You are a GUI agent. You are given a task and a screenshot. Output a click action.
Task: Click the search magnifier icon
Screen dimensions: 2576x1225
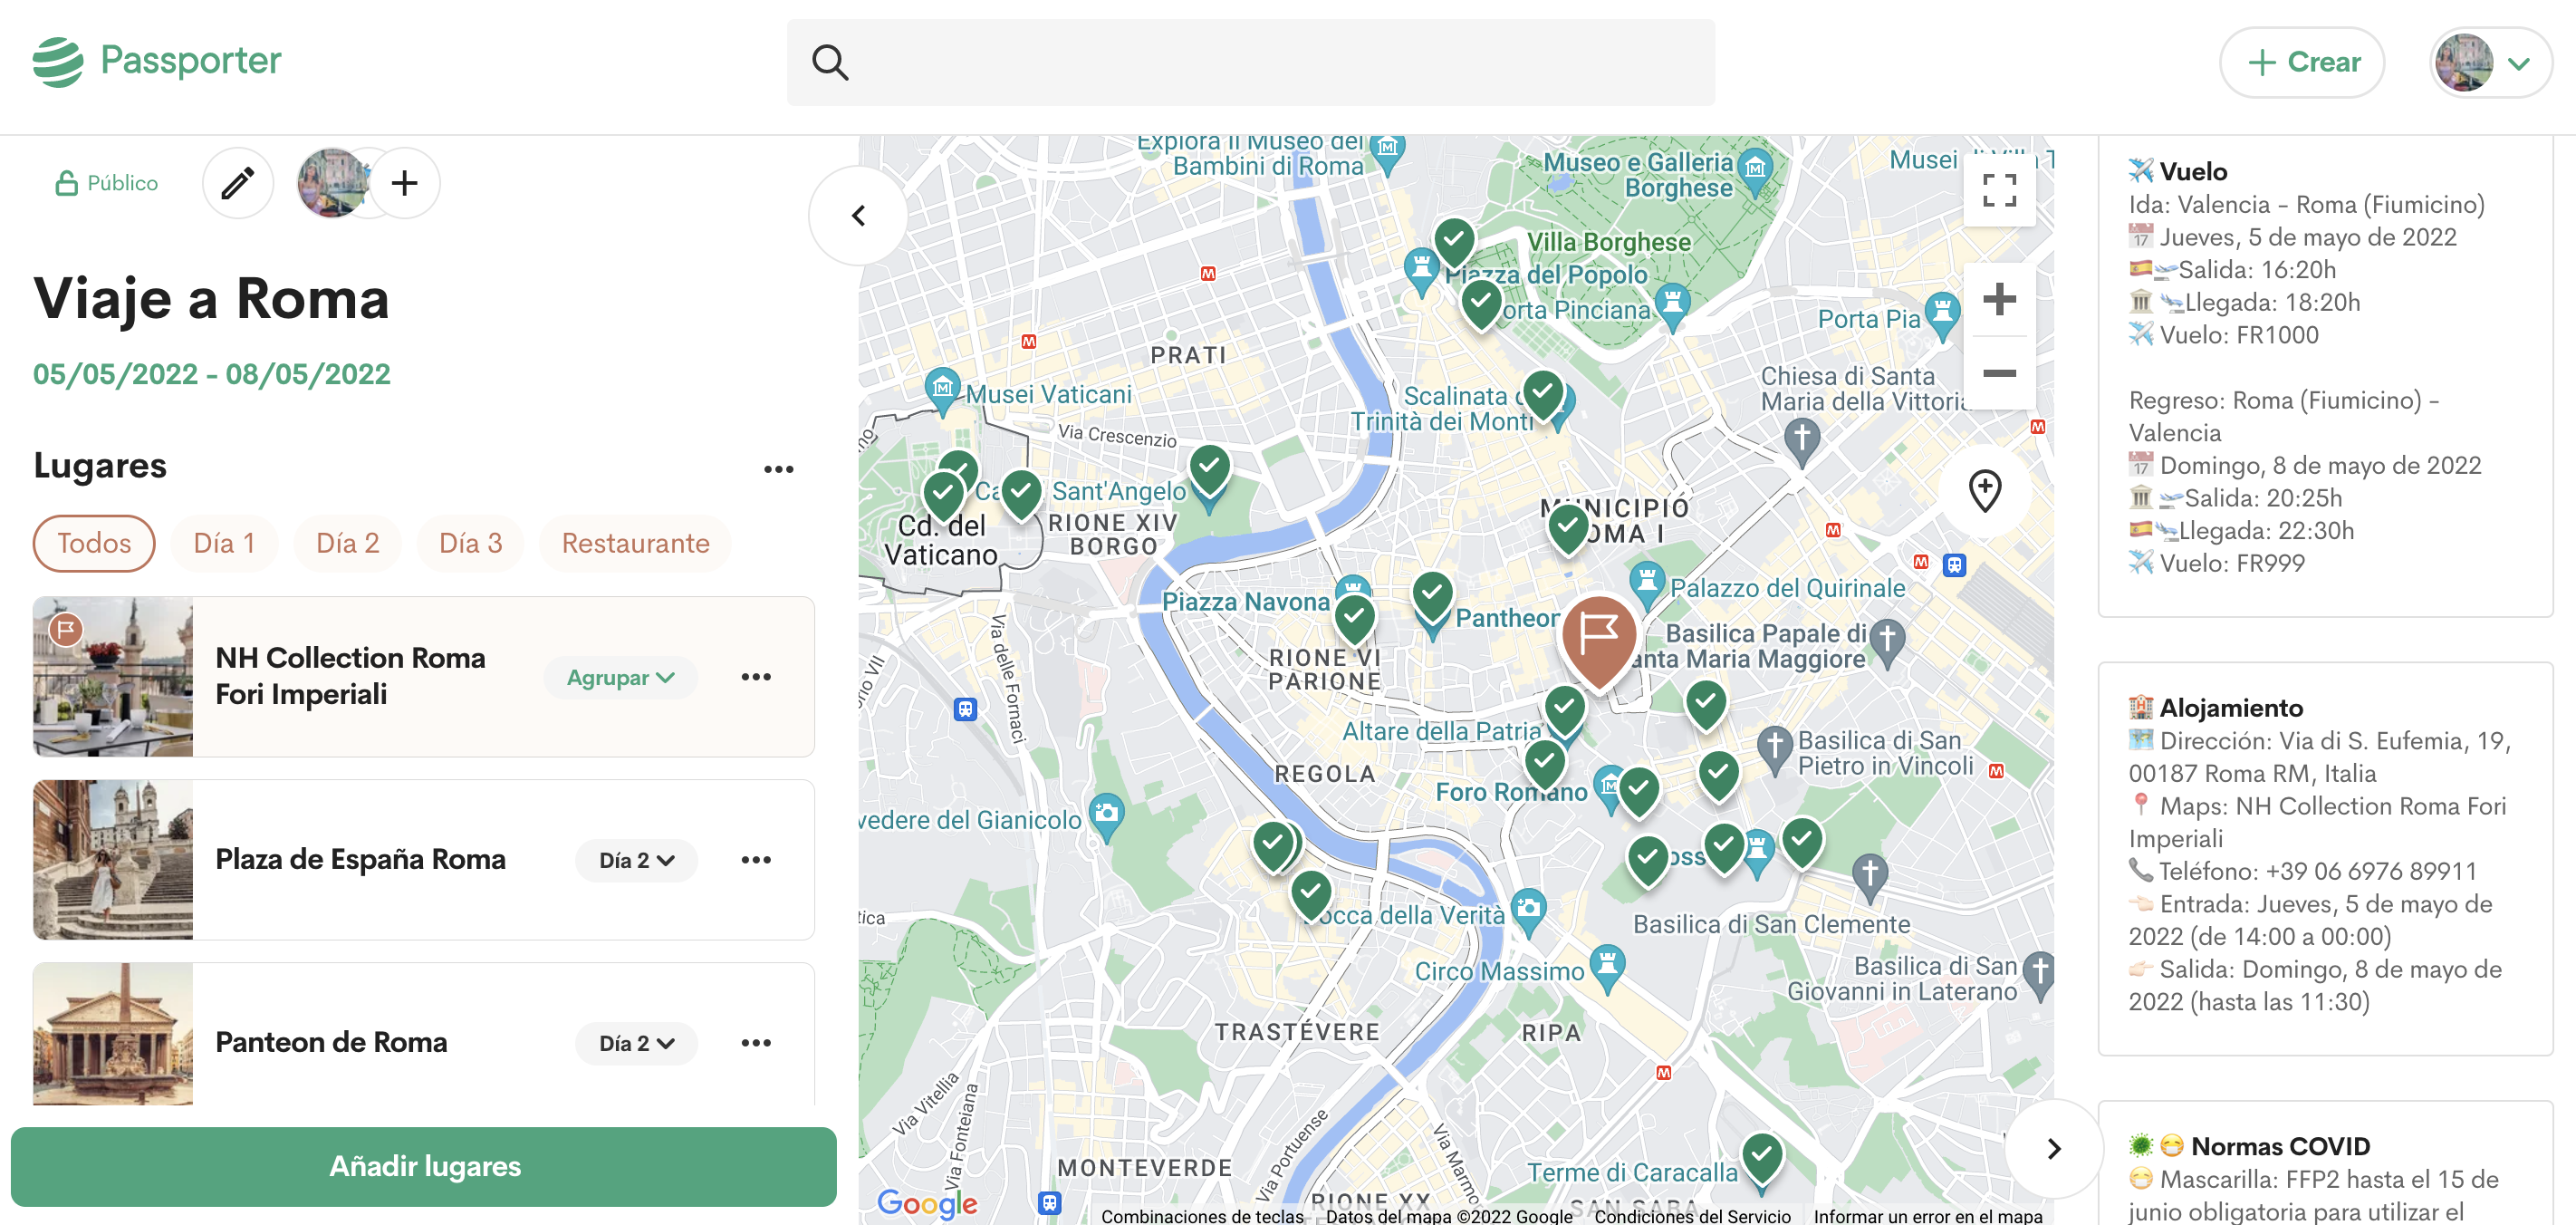[830, 62]
